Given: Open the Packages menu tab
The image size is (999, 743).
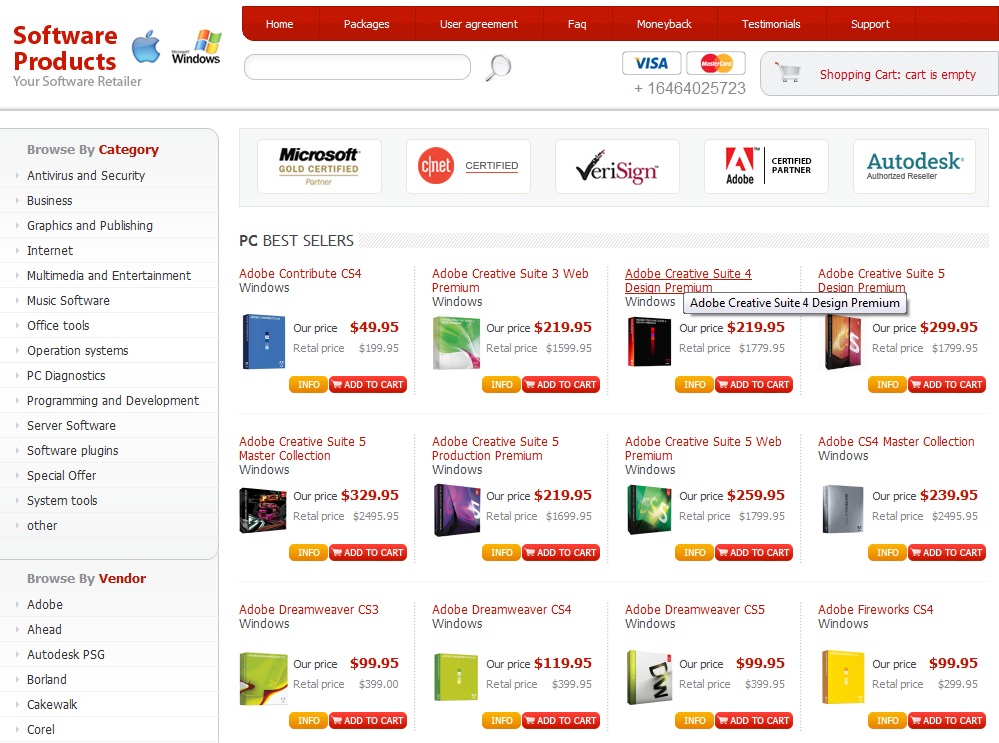Looking at the screenshot, I should [x=366, y=24].
